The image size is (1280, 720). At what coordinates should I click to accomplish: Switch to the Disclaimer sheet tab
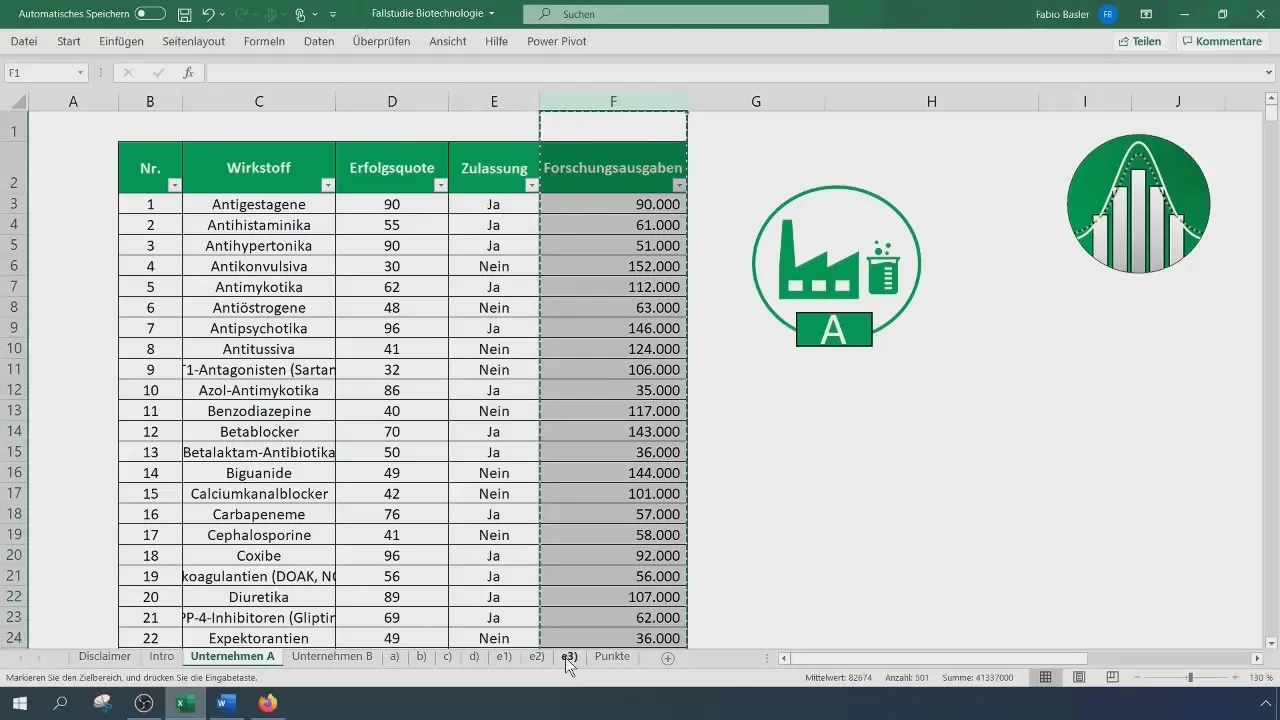pyautogui.click(x=105, y=657)
